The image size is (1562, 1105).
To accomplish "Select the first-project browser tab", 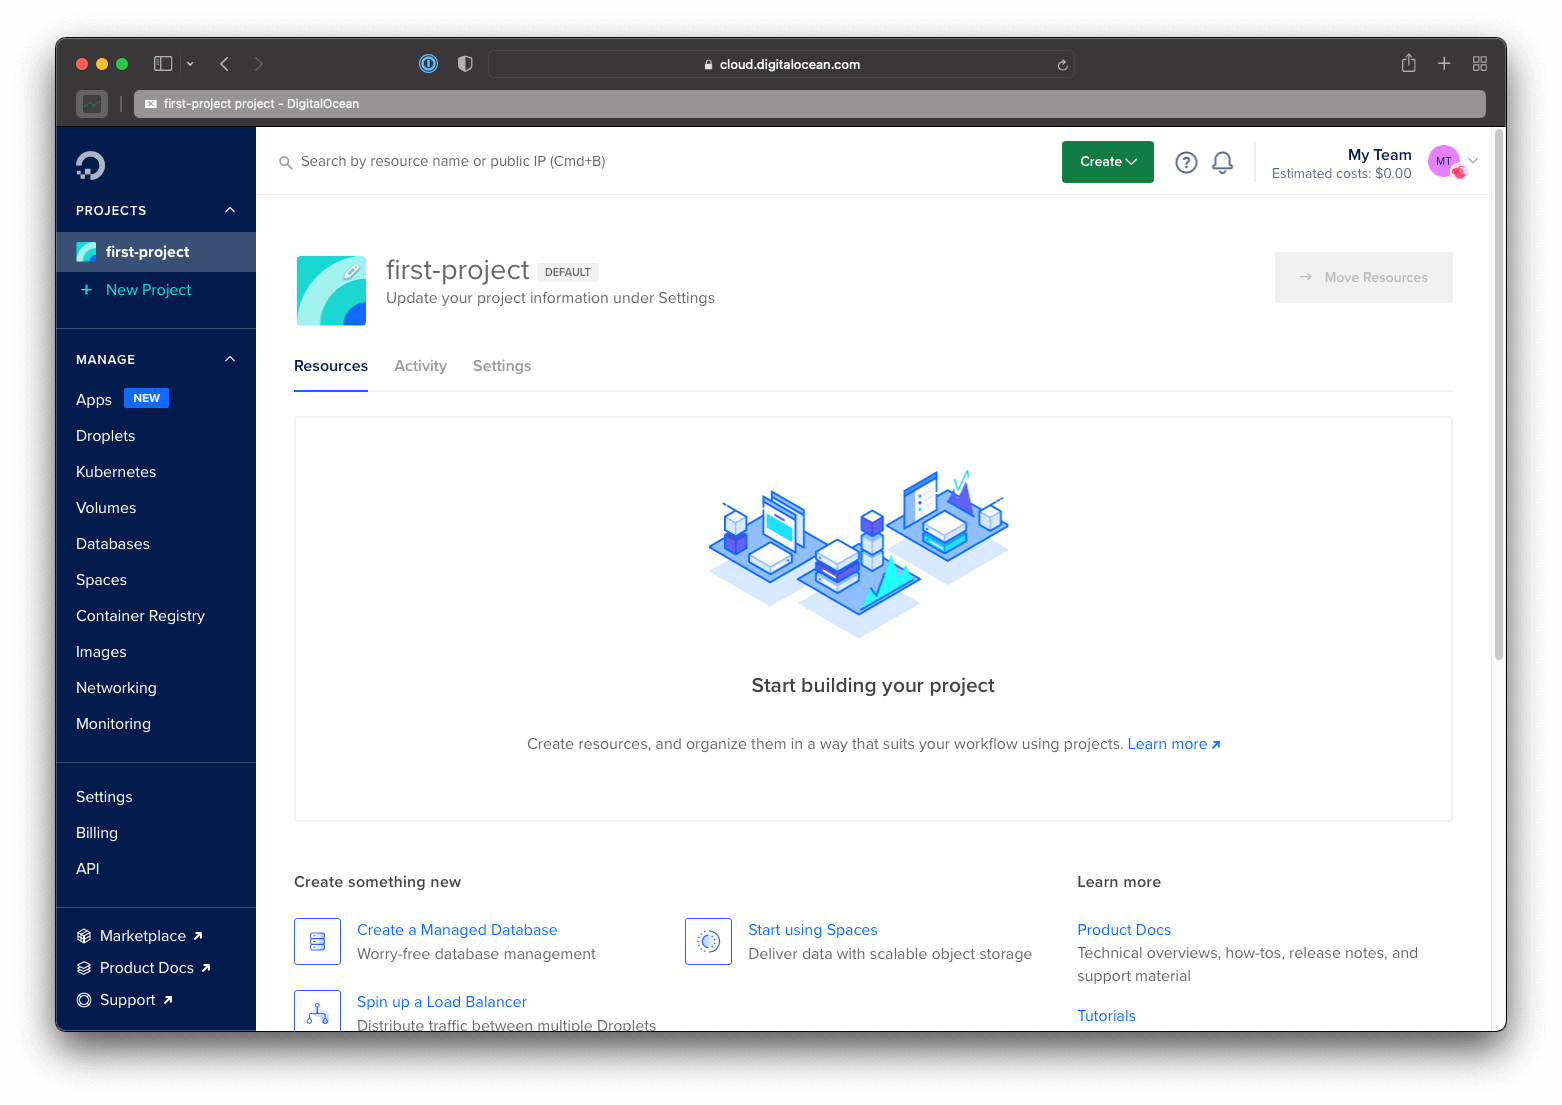I will pos(810,104).
